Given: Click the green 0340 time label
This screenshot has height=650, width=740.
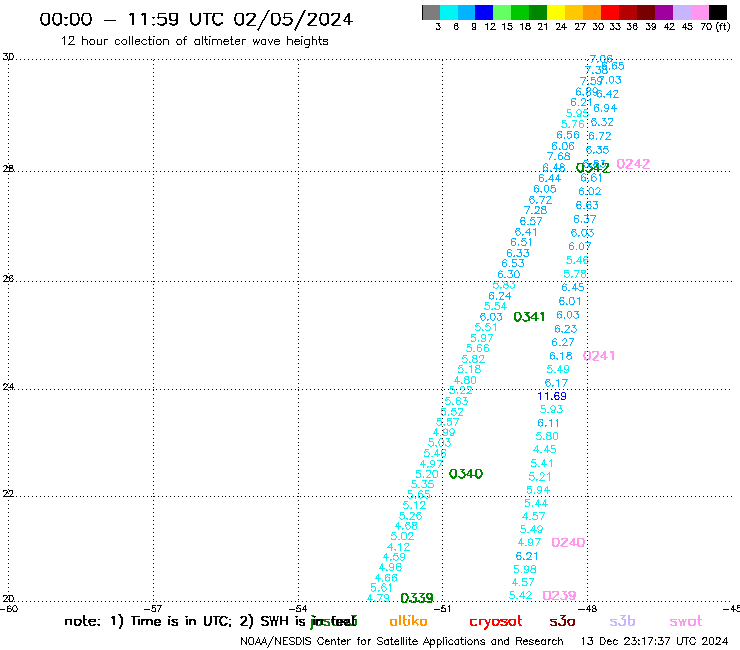Looking at the screenshot, I should [466, 473].
